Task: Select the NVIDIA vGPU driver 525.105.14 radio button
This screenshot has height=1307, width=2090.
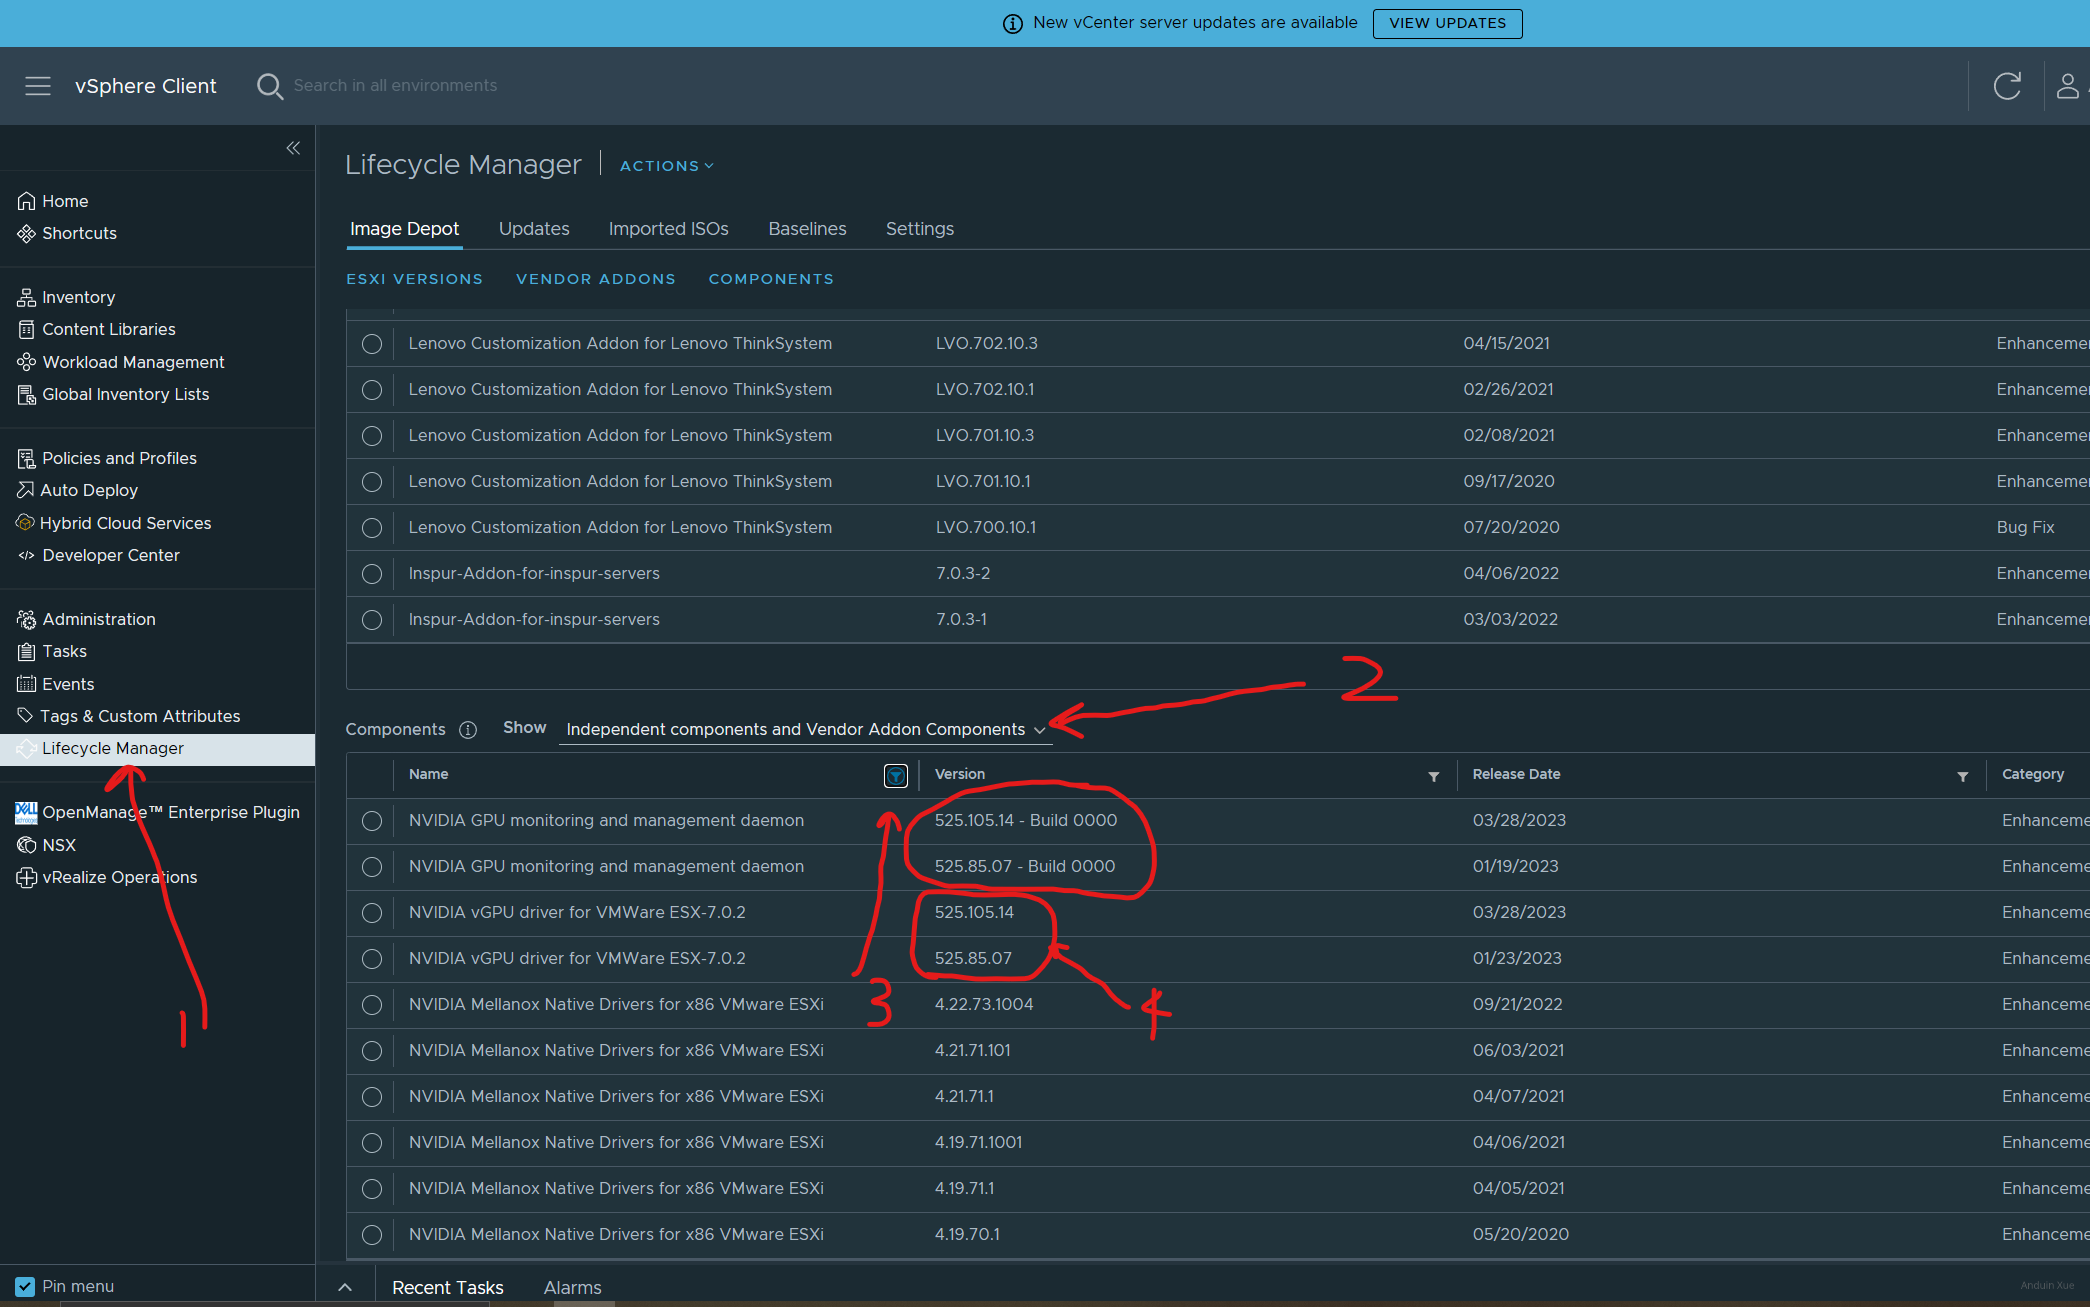Action: click(x=372, y=913)
